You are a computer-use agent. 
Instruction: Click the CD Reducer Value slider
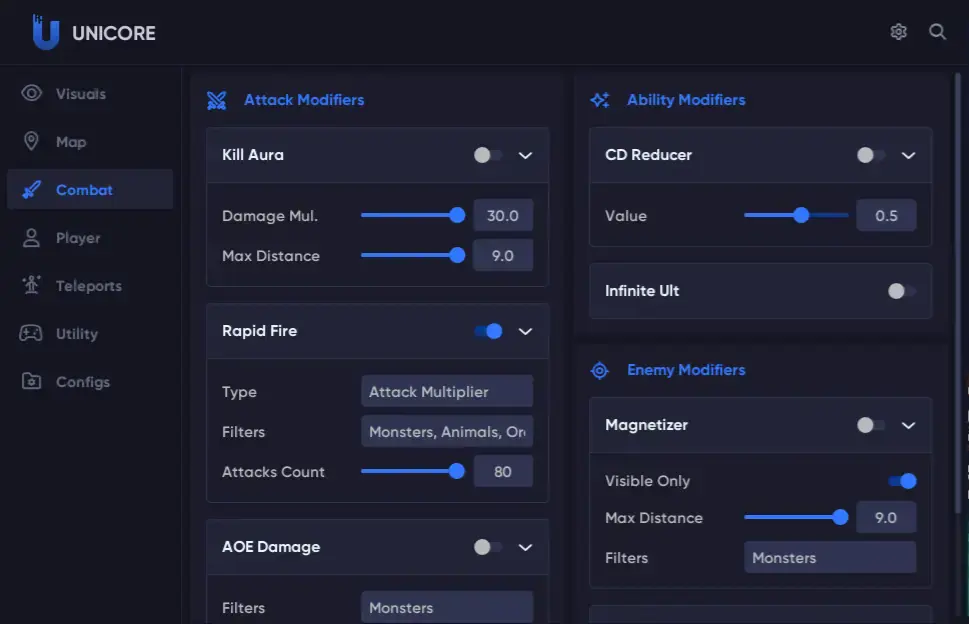click(x=796, y=215)
